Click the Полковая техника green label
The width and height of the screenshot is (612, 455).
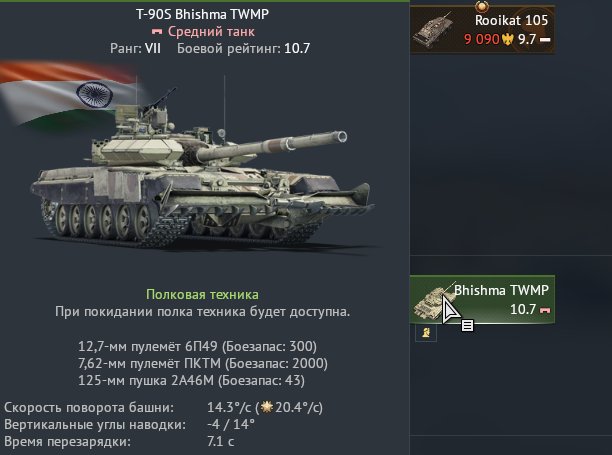point(202,294)
